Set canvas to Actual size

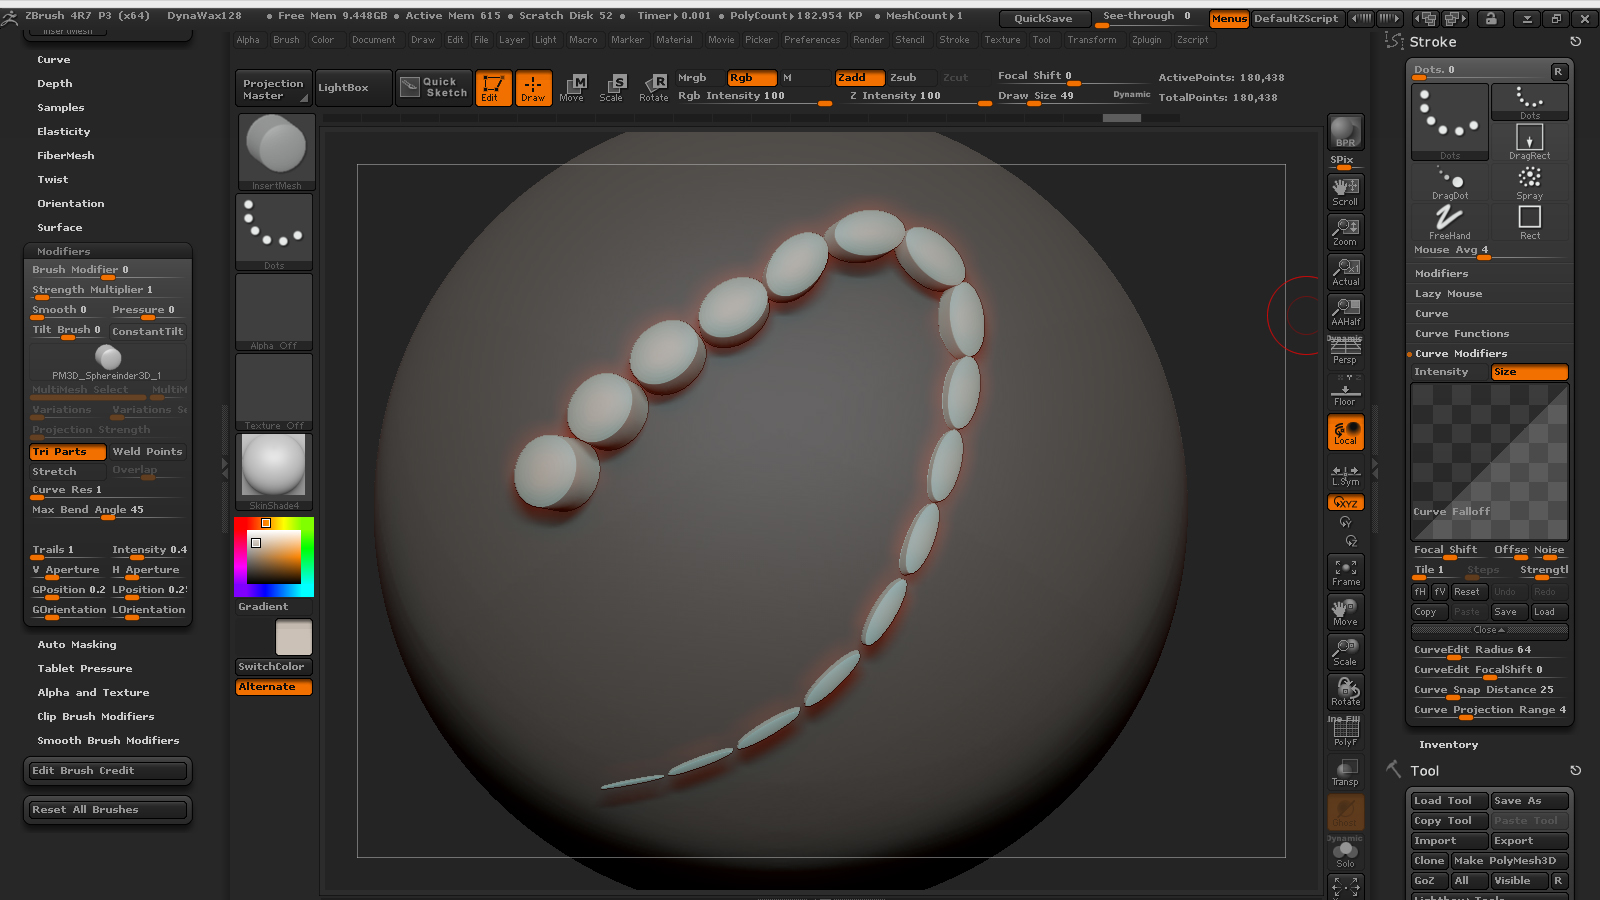coord(1345,272)
